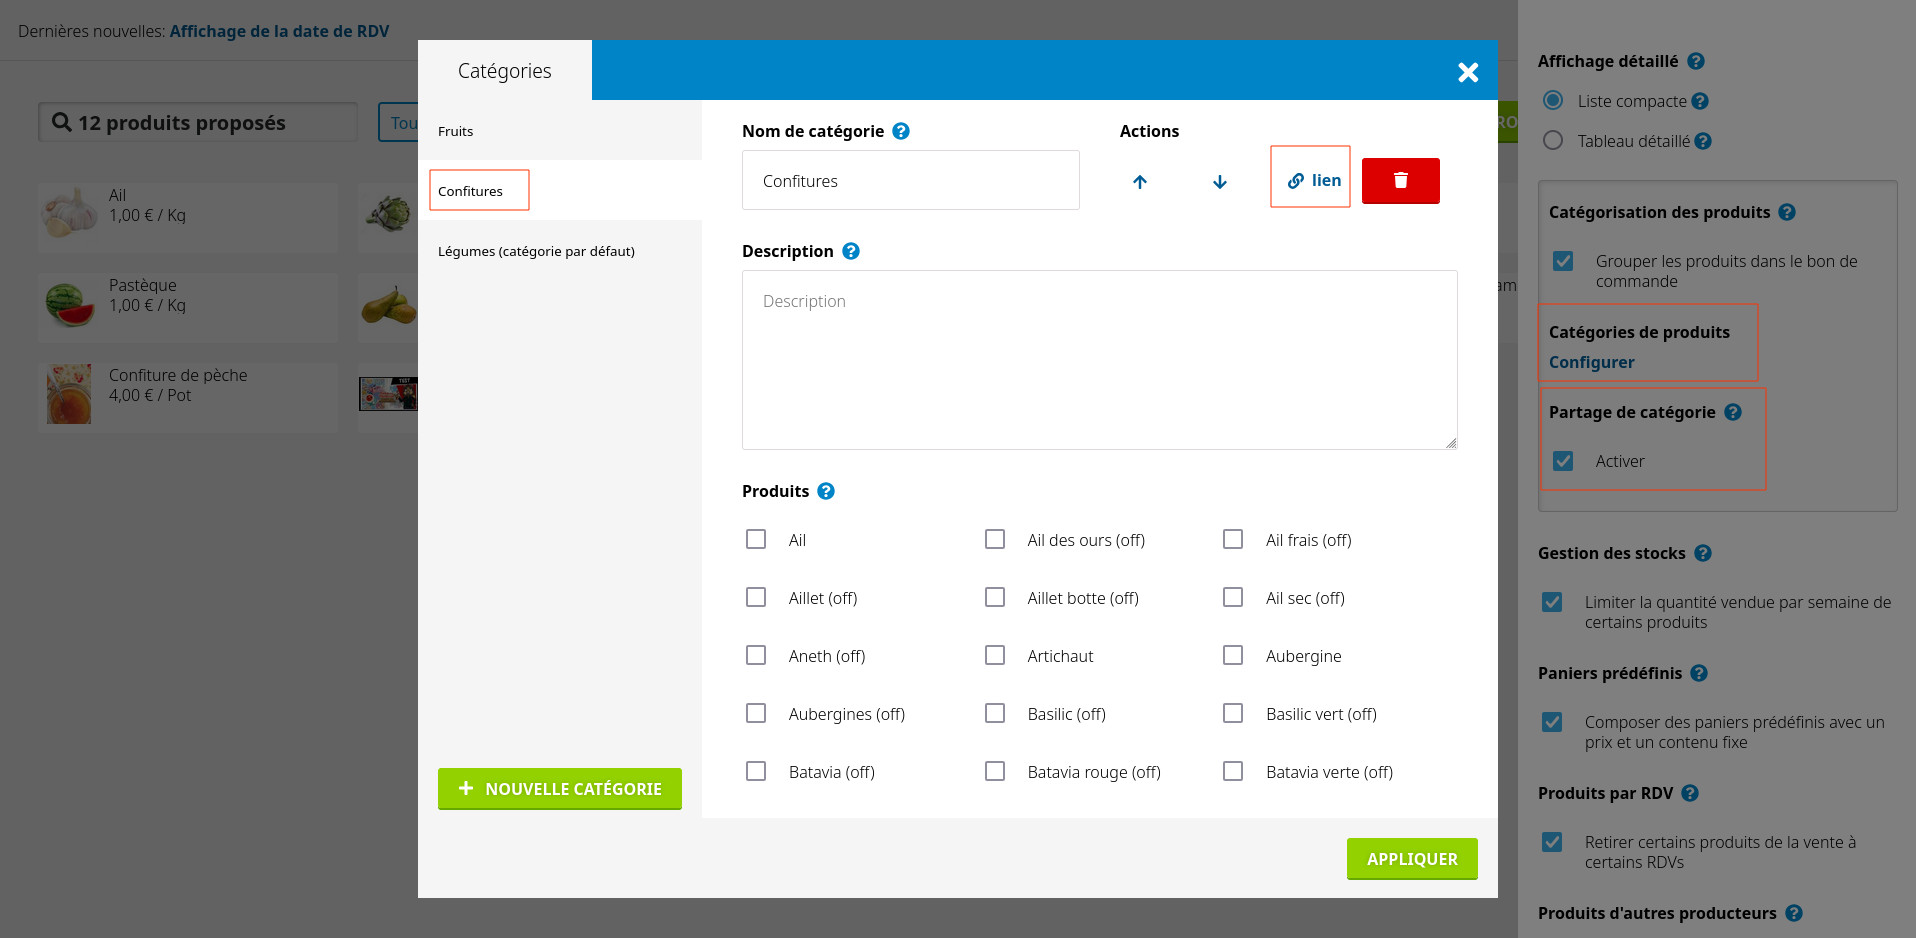The width and height of the screenshot is (1916, 938).
Task: Select Légumes default category in list
Action: click(x=536, y=251)
